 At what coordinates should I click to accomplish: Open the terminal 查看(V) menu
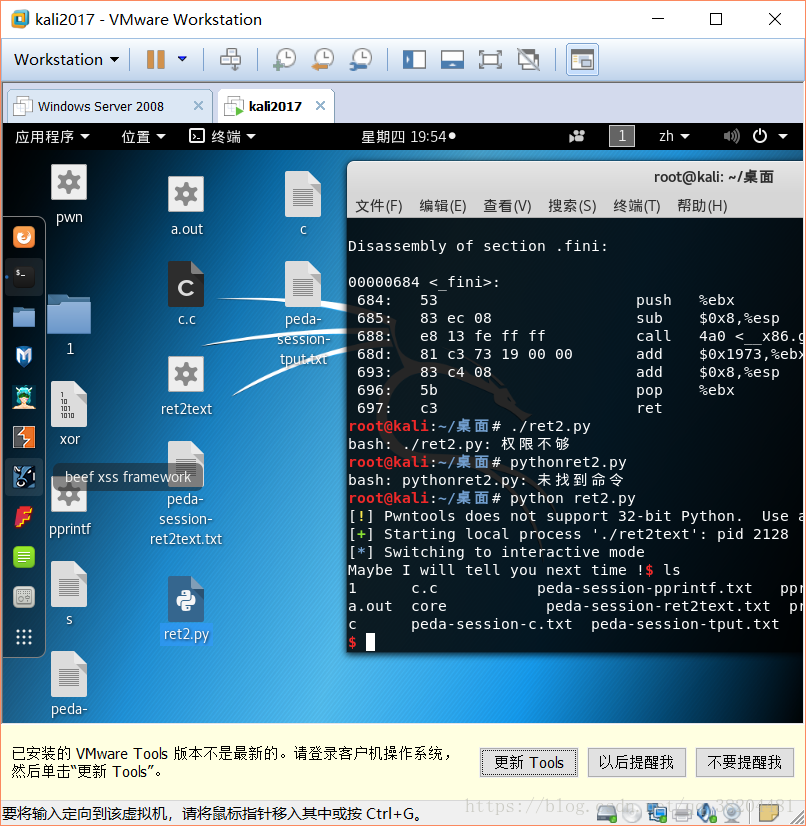tap(507, 206)
